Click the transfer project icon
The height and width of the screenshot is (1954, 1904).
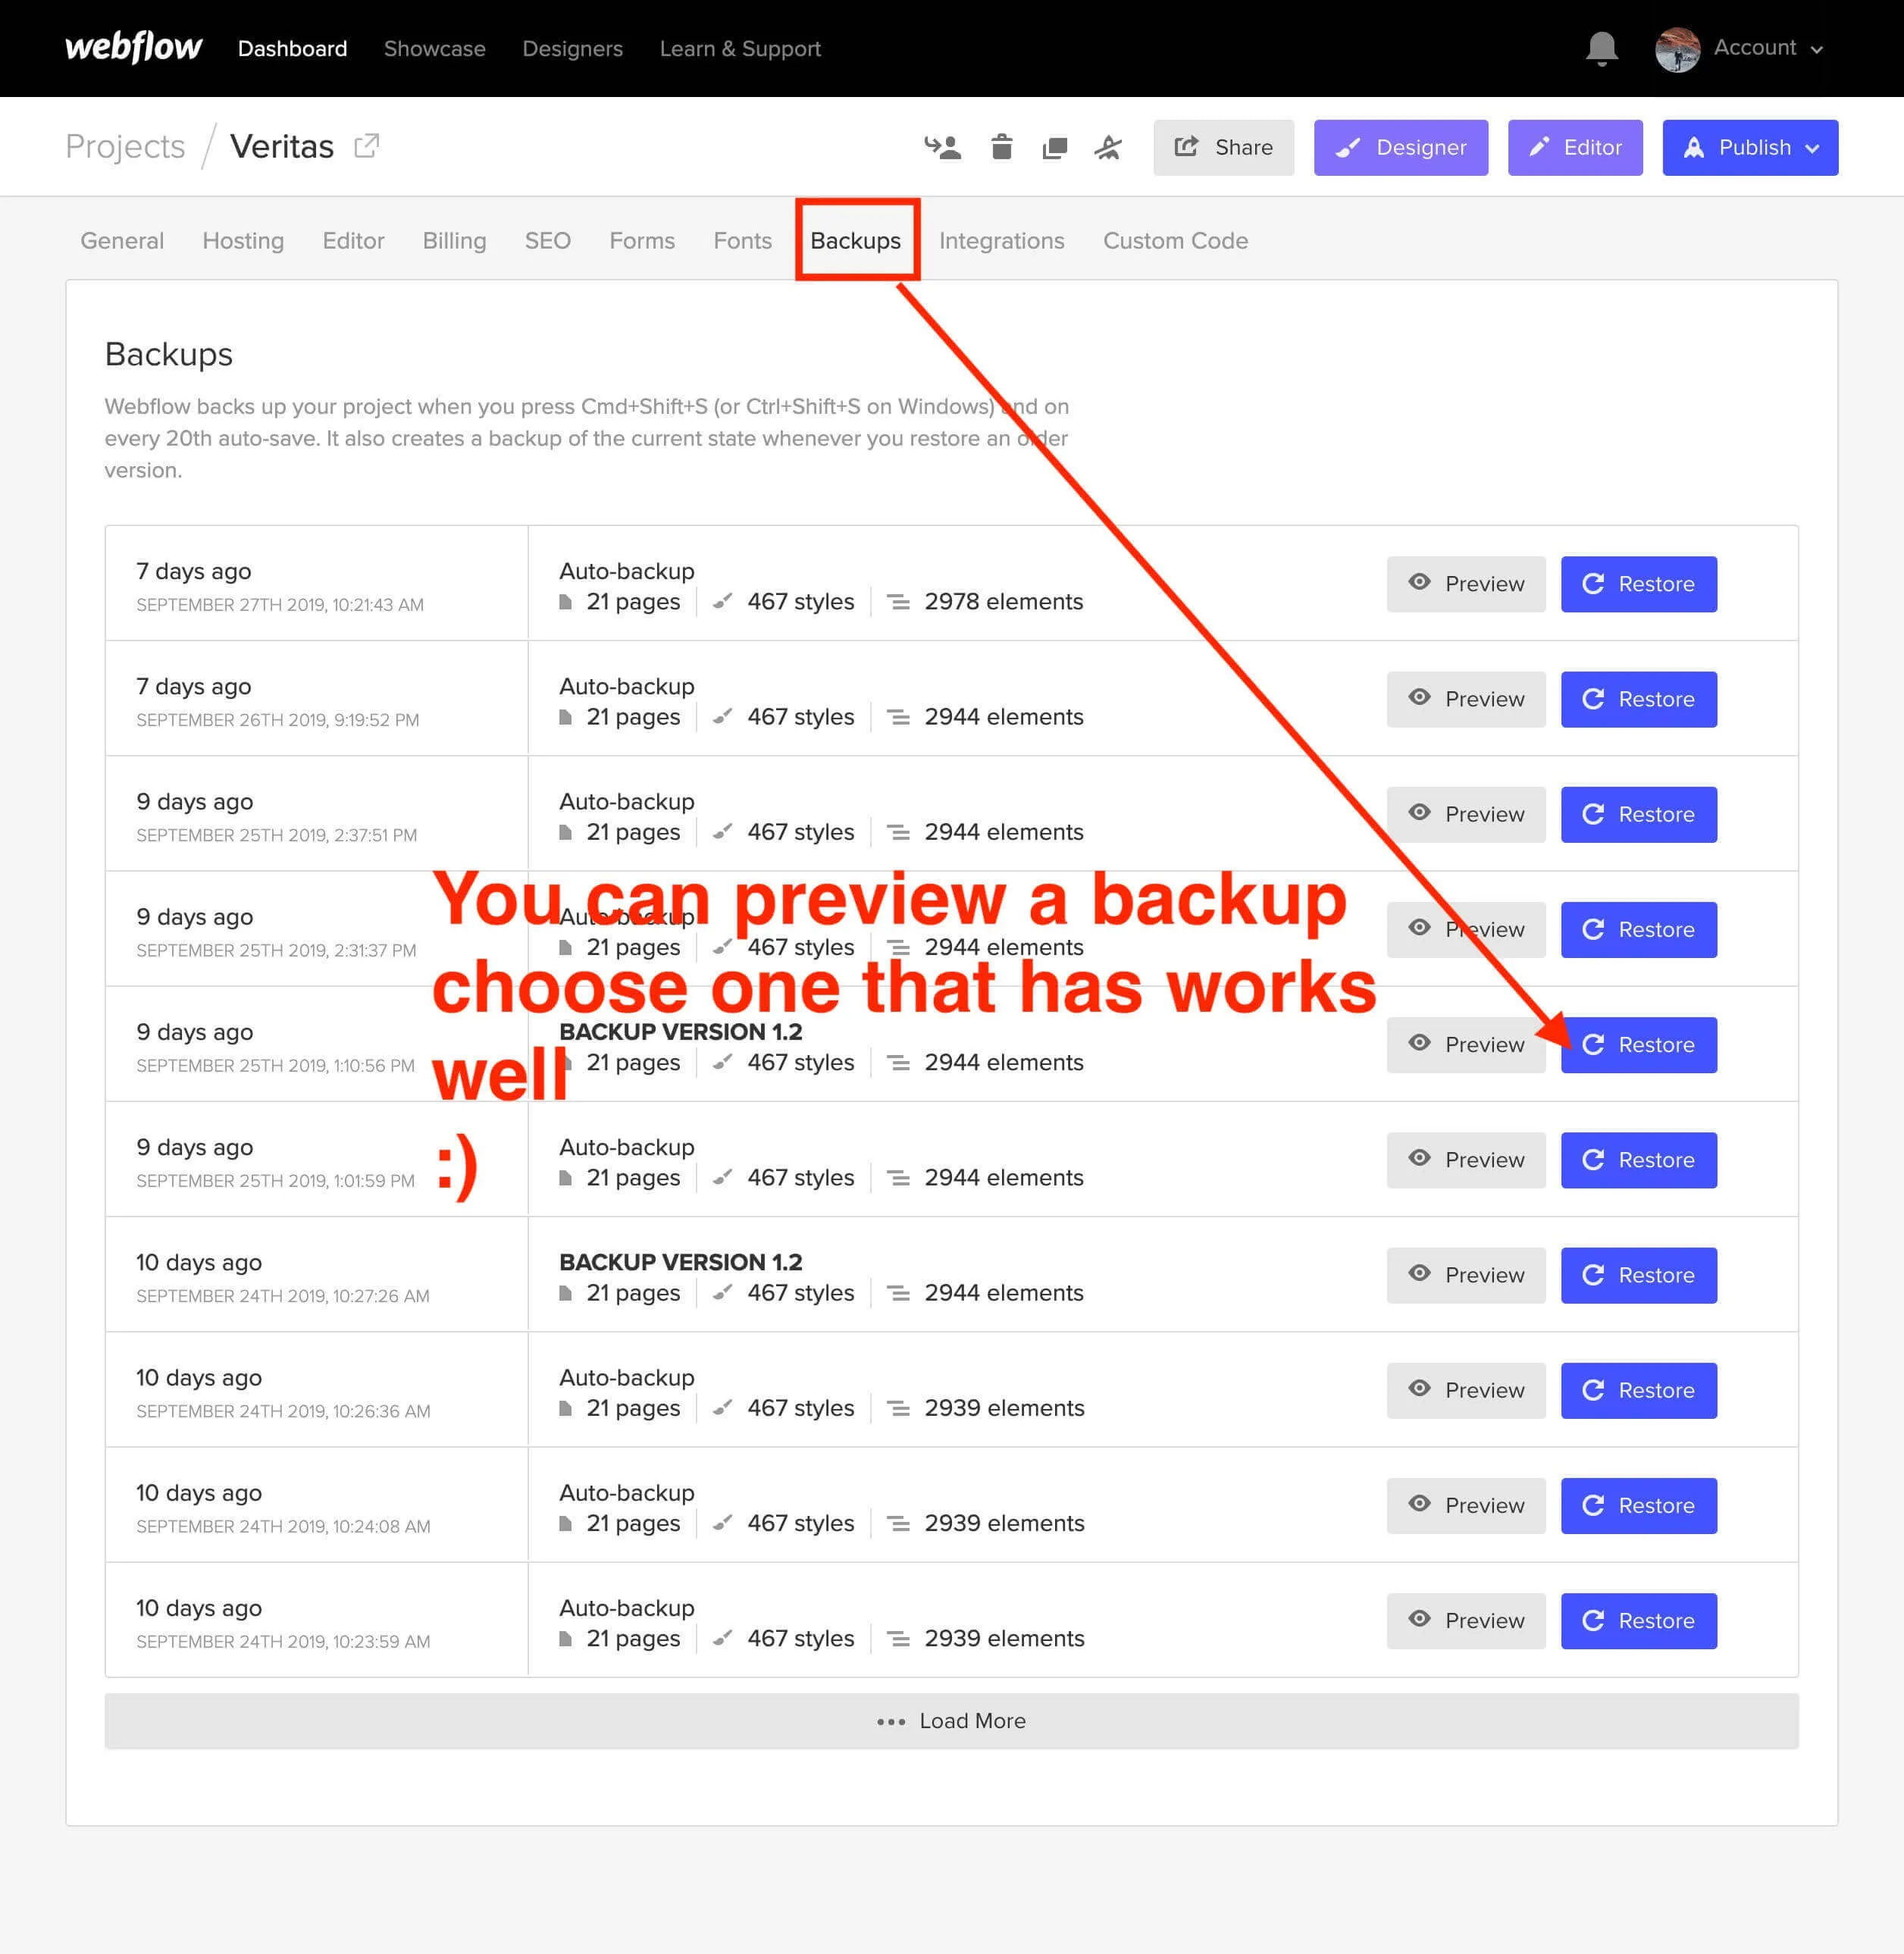point(942,148)
